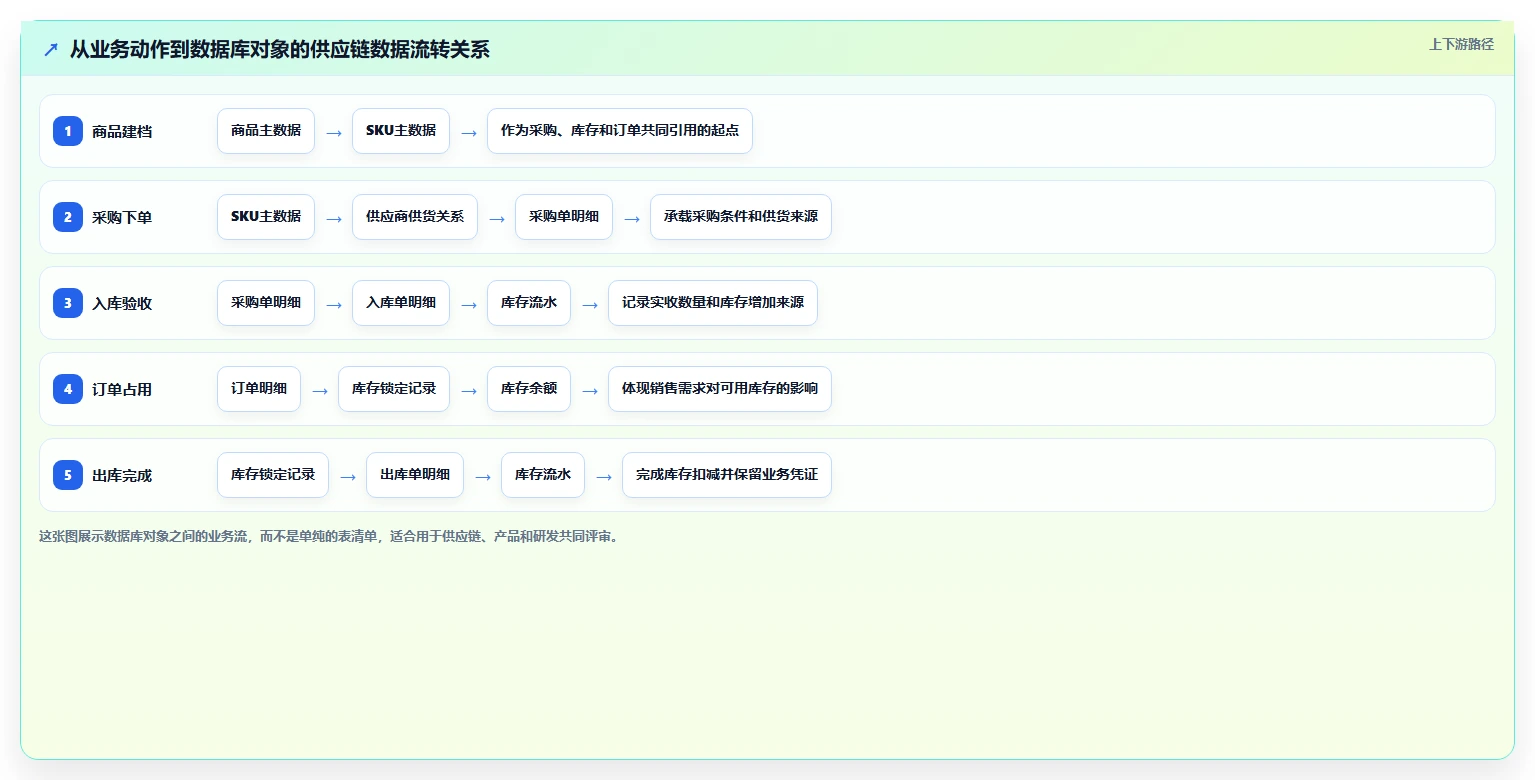Screen dimensions: 1535x780
Task: Select the step 1 number badge
Action: [x=68, y=131]
